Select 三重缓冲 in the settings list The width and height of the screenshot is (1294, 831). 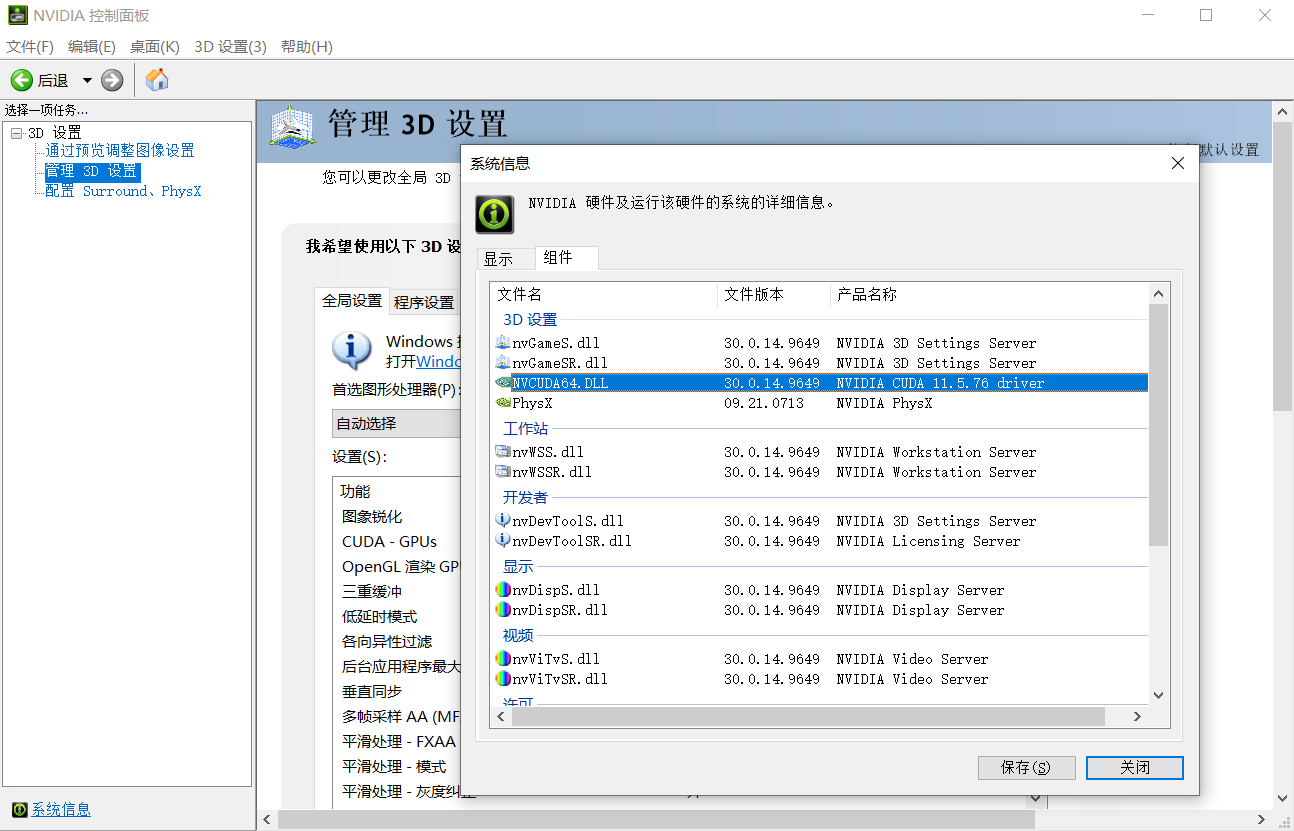pos(372,592)
